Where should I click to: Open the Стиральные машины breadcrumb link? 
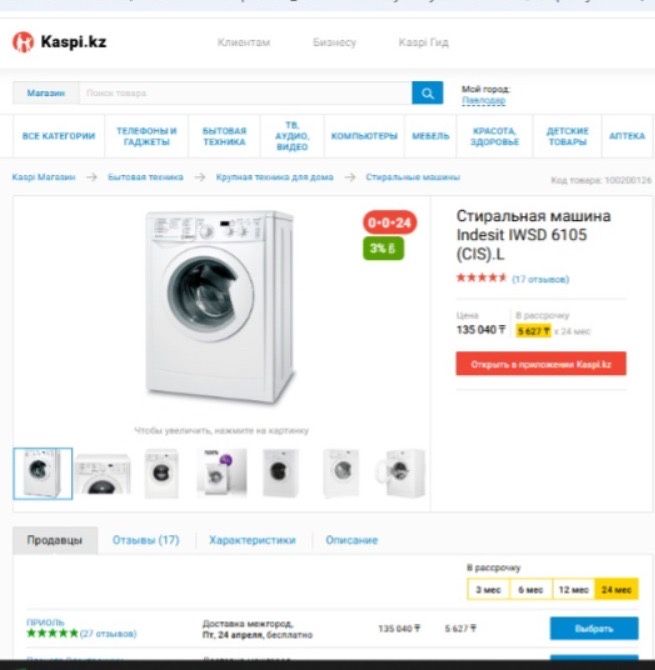point(413,177)
